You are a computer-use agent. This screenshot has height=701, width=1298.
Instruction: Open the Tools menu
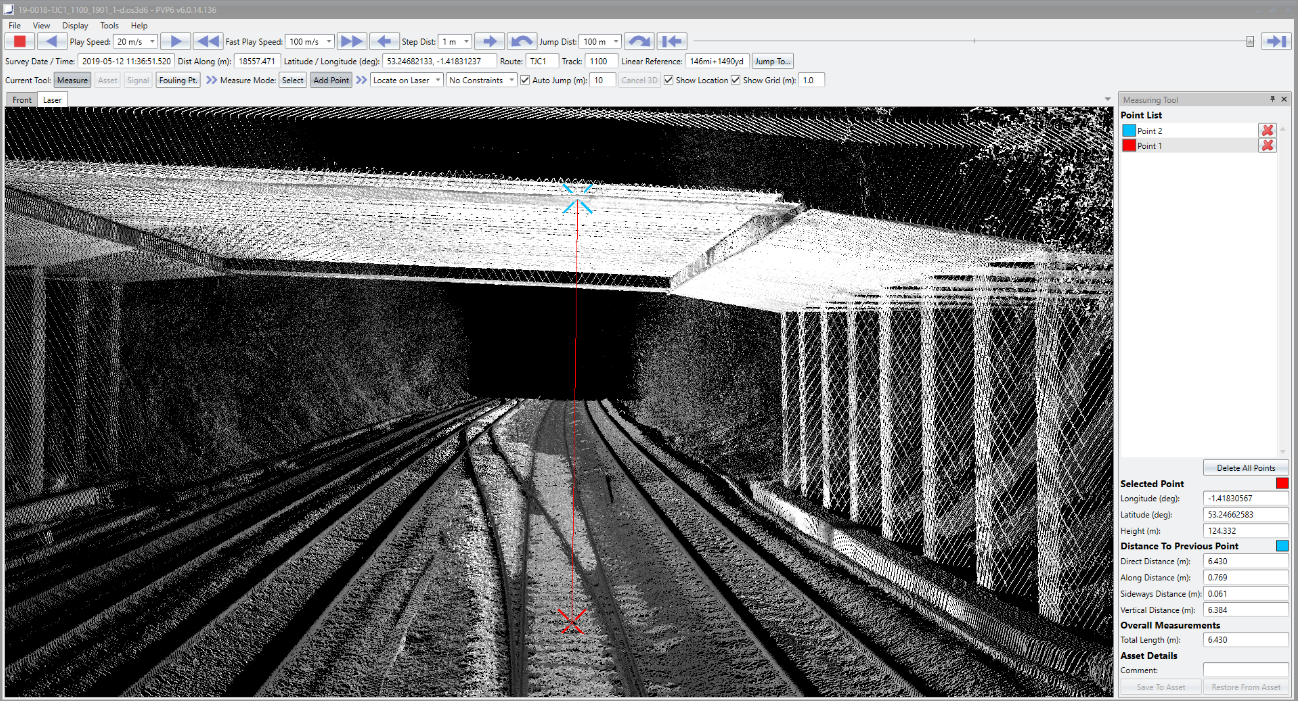[109, 25]
